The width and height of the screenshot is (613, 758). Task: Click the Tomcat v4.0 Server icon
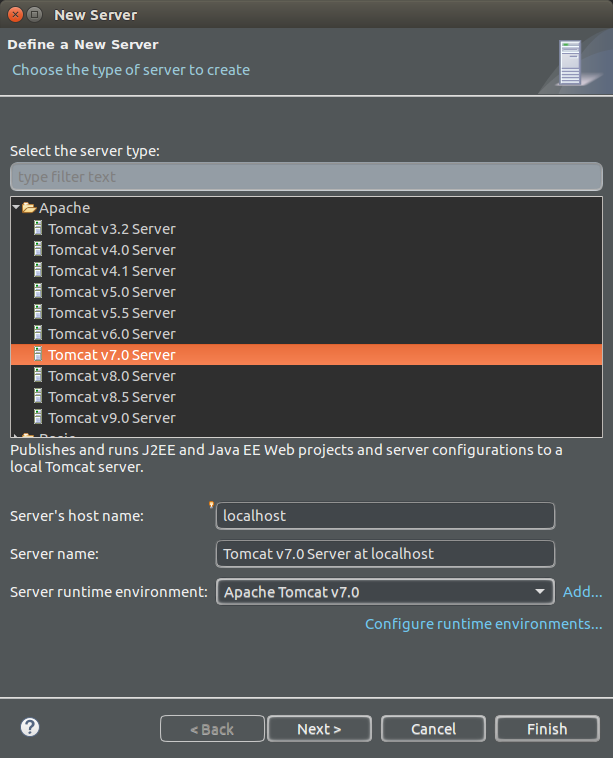(x=38, y=249)
